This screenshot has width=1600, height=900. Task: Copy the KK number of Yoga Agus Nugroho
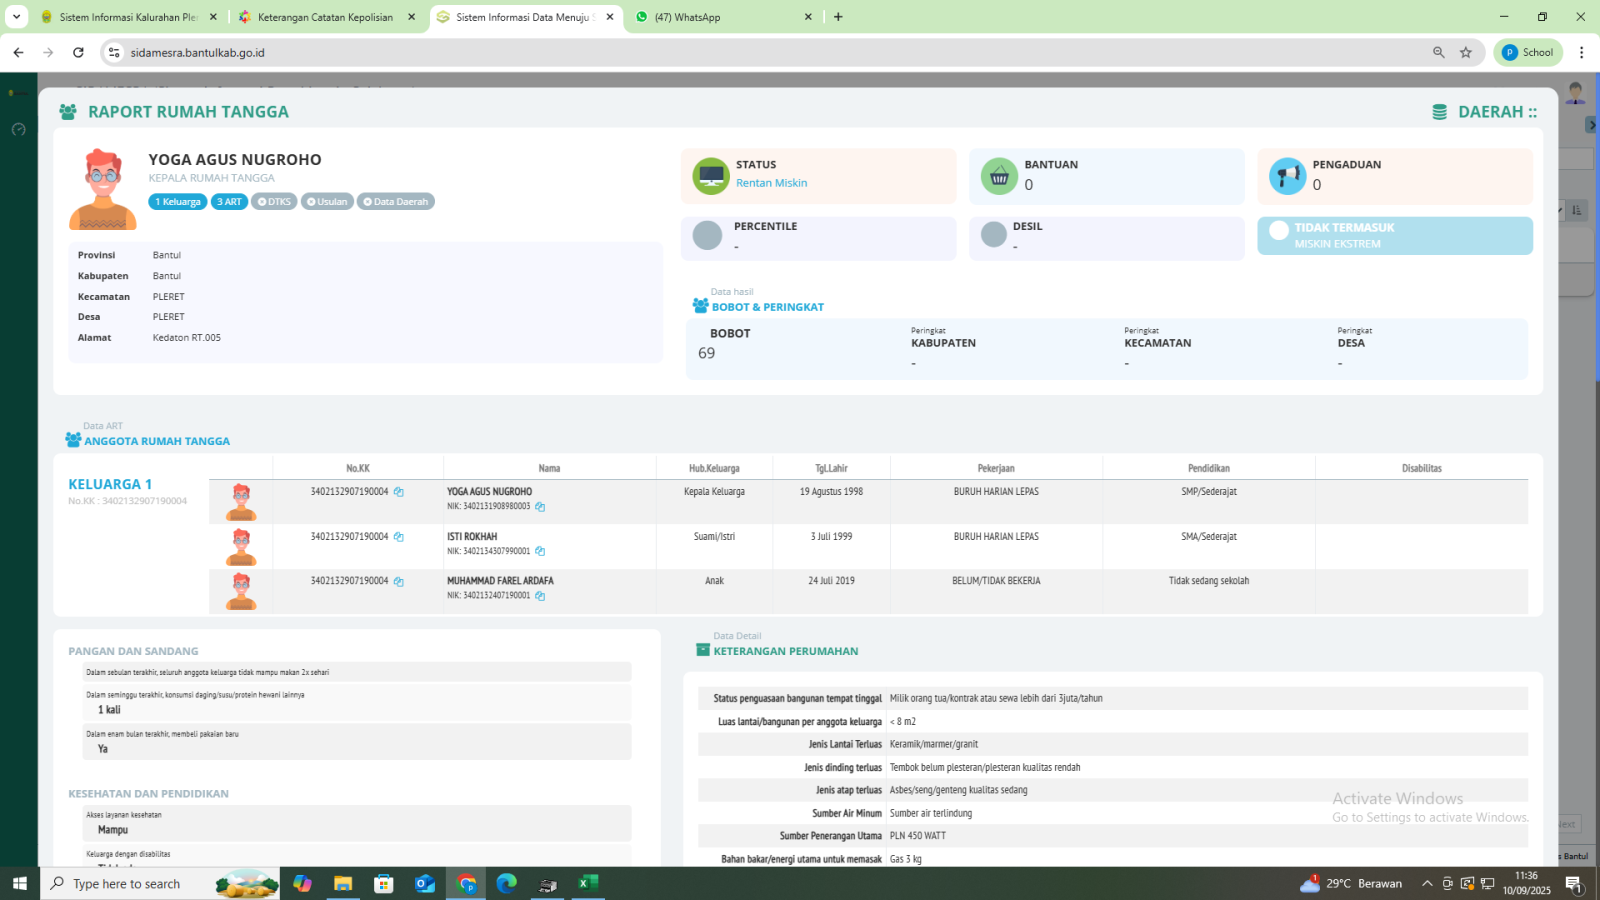(398, 492)
